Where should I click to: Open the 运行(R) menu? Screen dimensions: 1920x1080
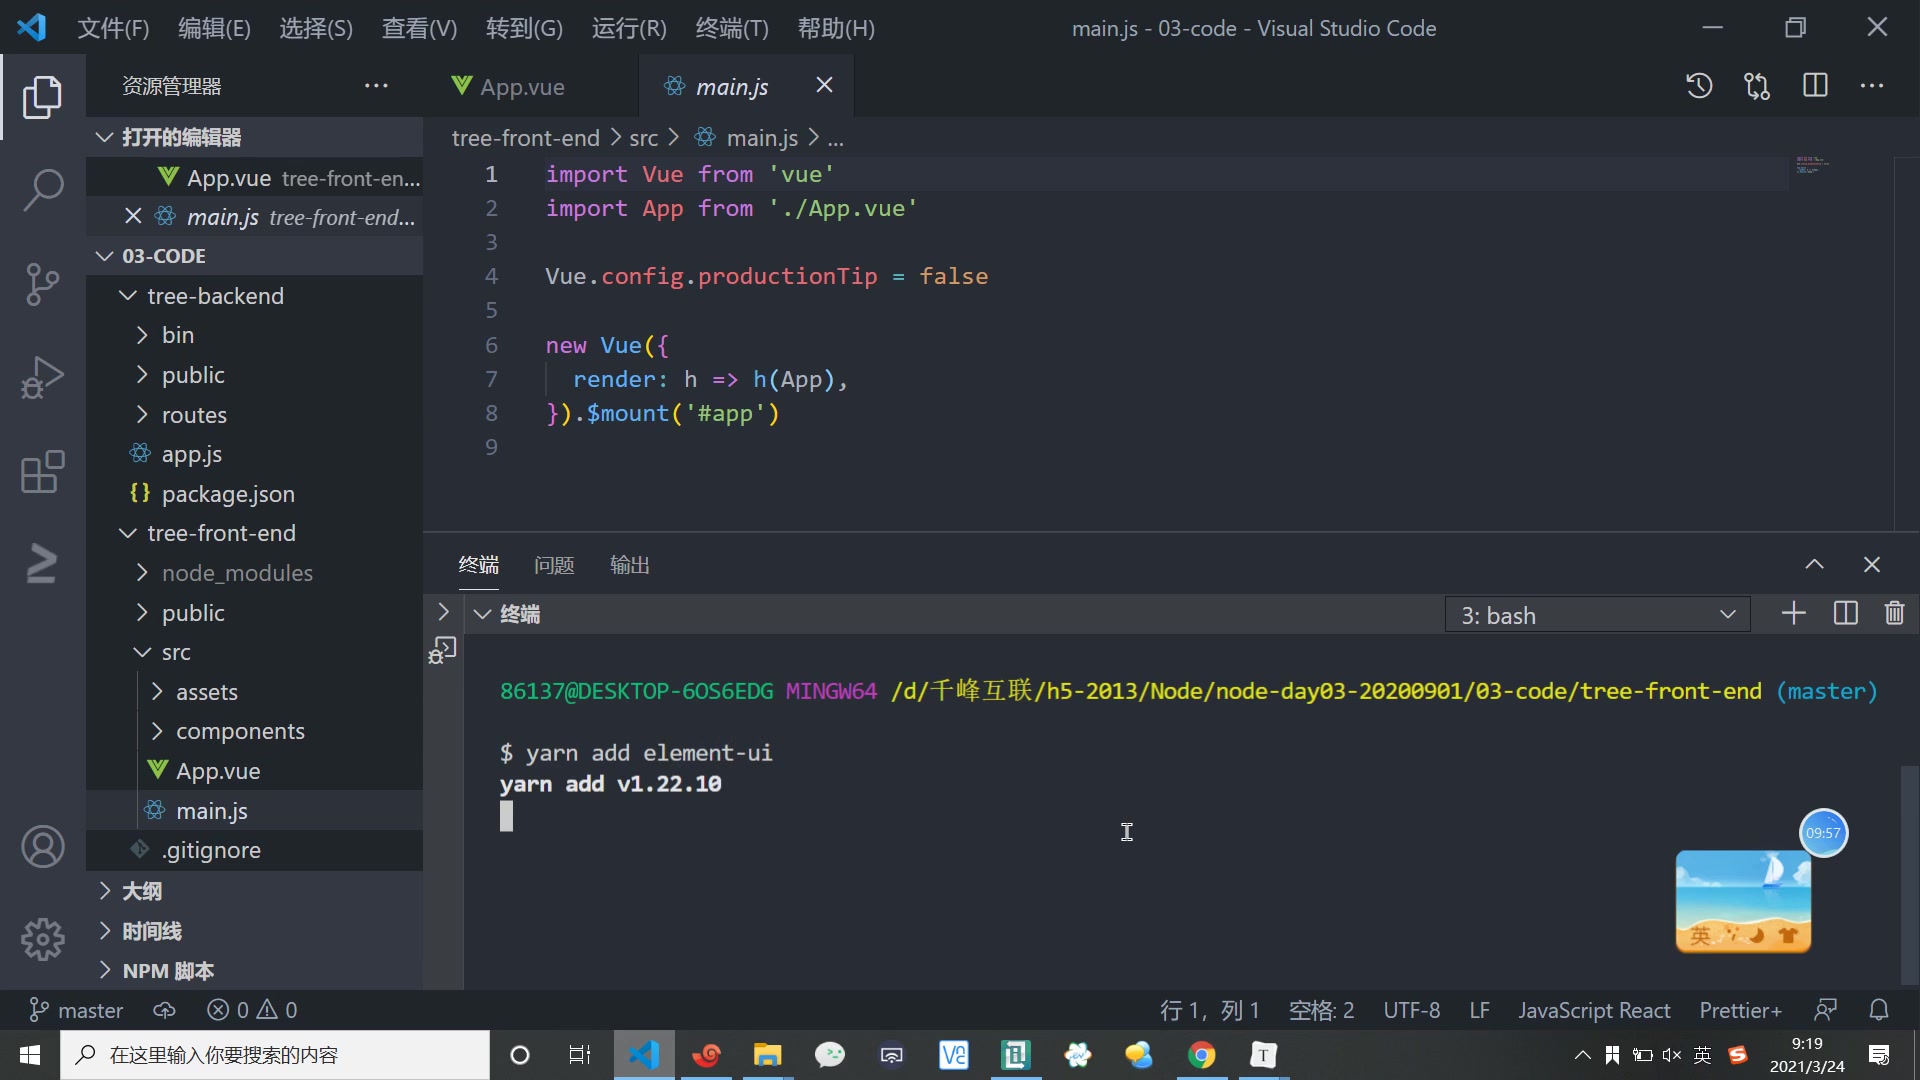click(628, 27)
